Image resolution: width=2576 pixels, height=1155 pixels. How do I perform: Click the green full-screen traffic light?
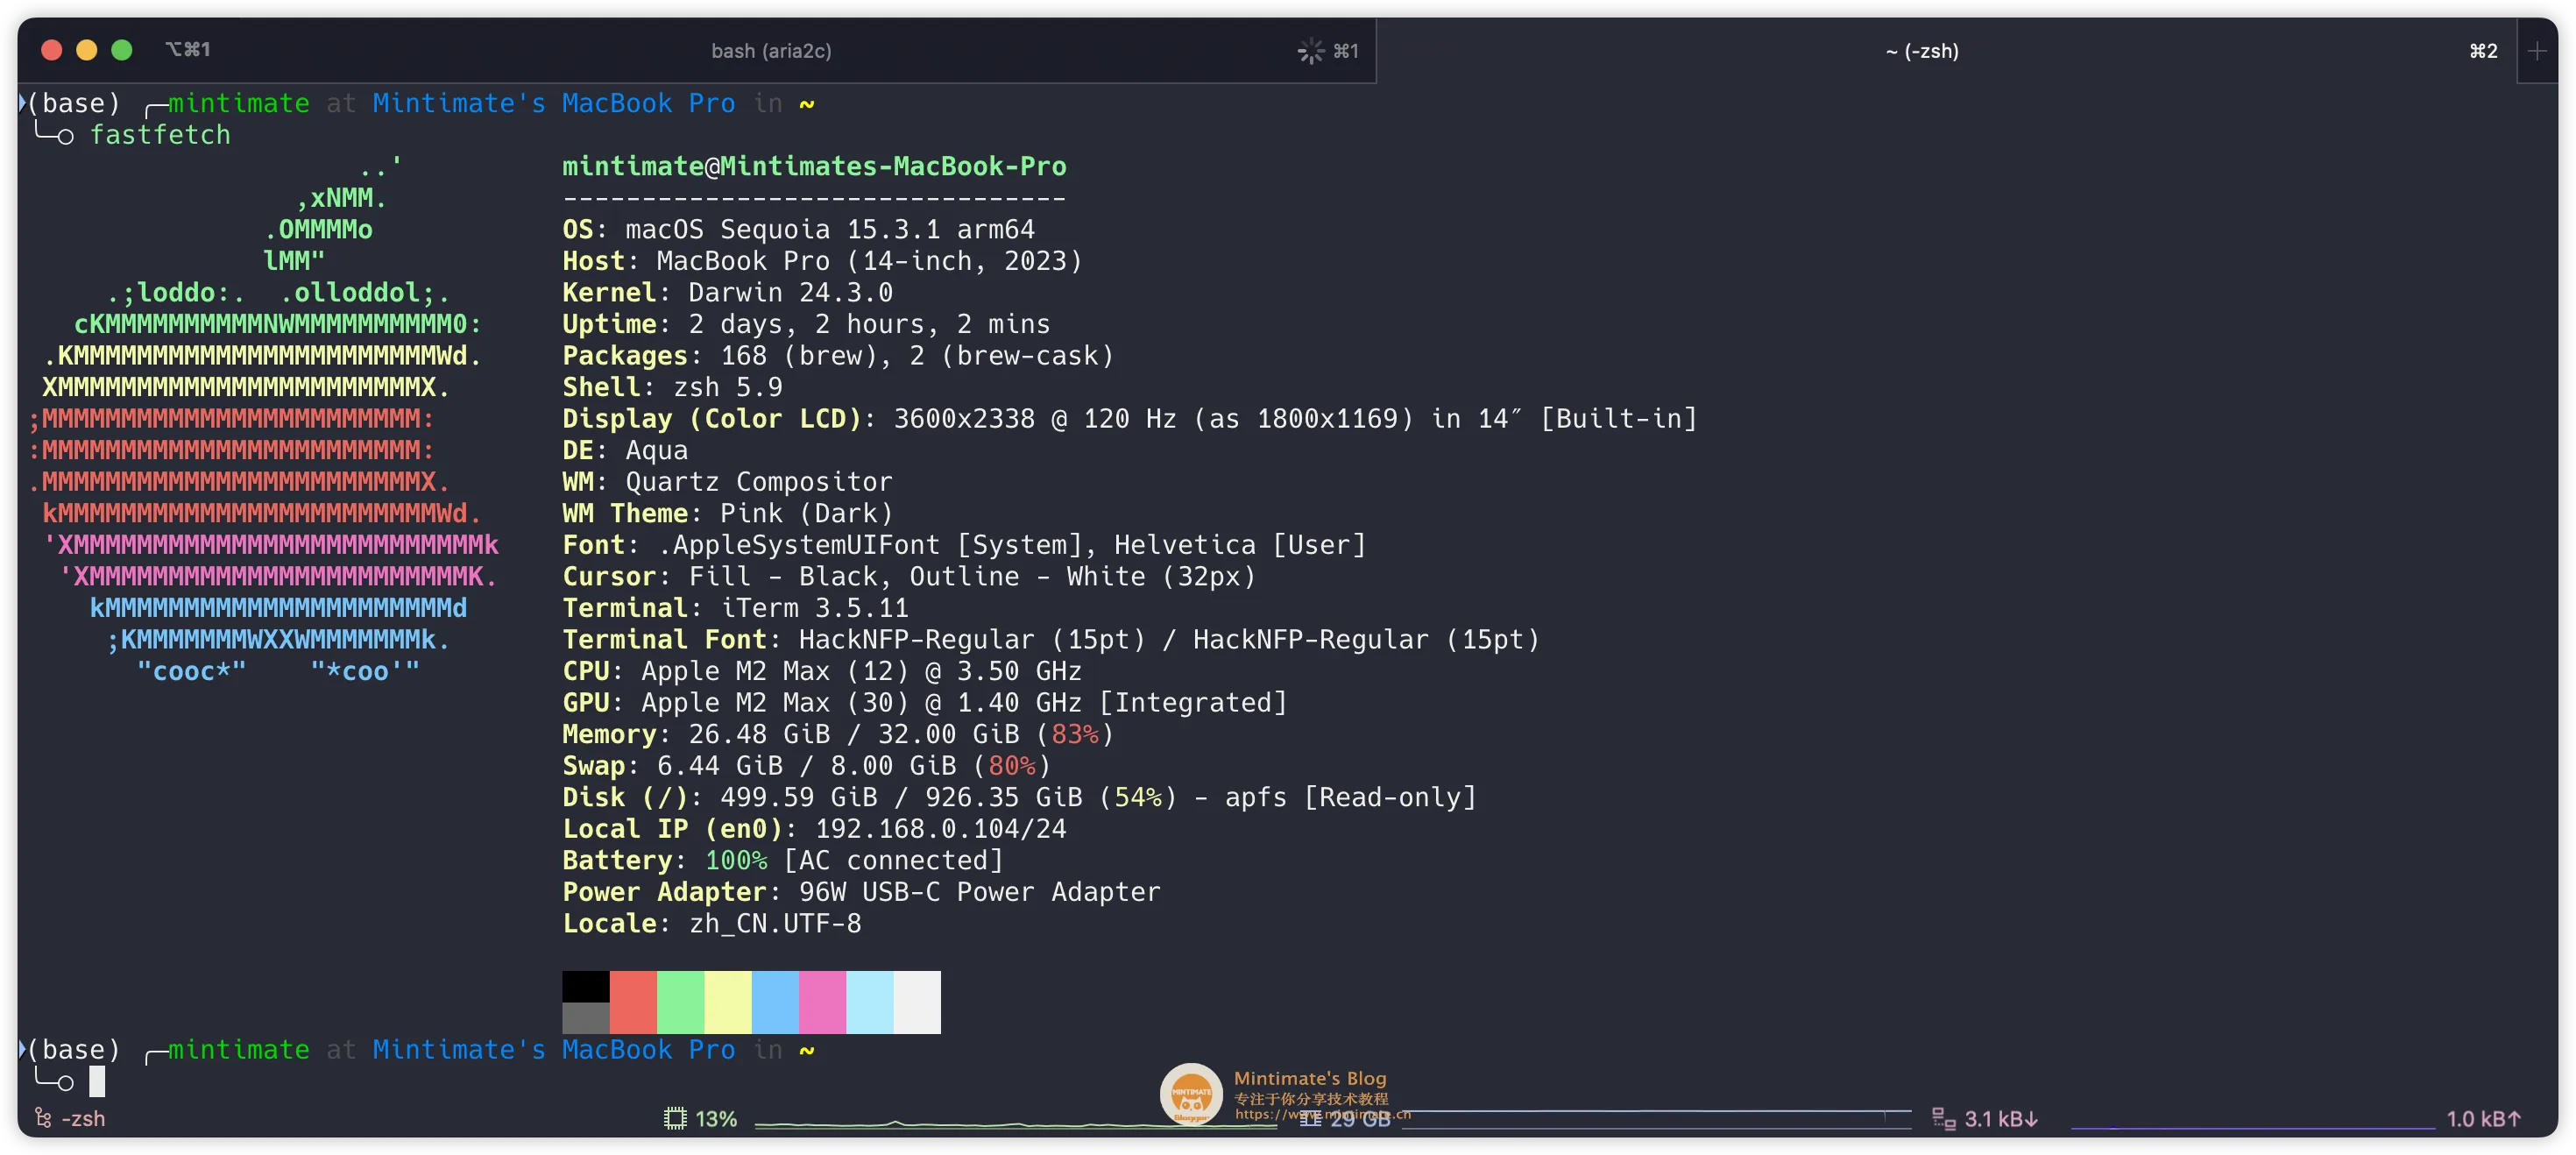coord(122,48)
